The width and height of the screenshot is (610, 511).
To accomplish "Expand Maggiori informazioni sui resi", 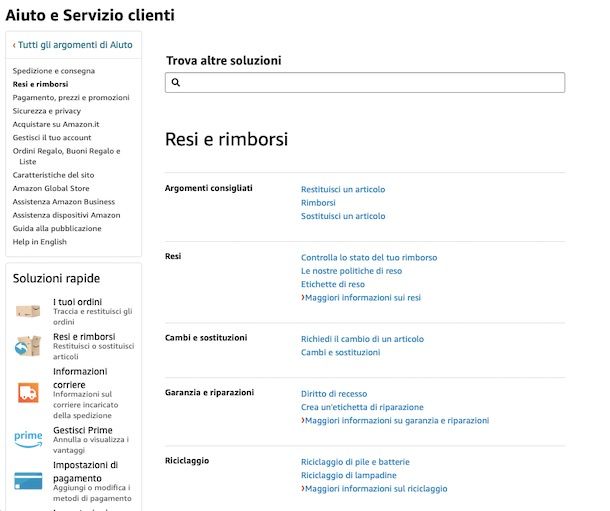I will pos(361,298).
